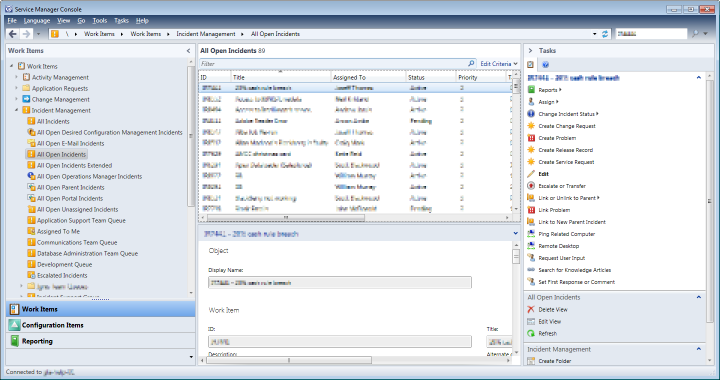The image size is (720, 380).
Task: Click the Change Incident Status icon
Action: (531, 114)
